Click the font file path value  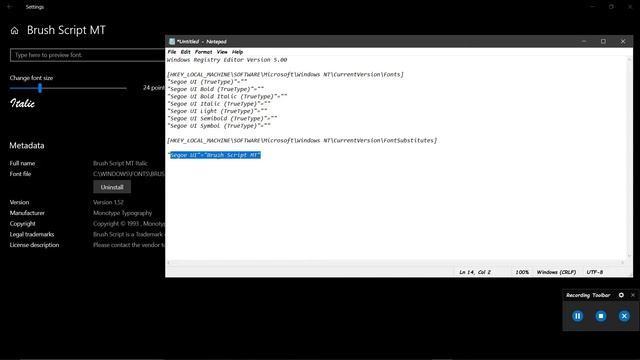coord(129,174)
